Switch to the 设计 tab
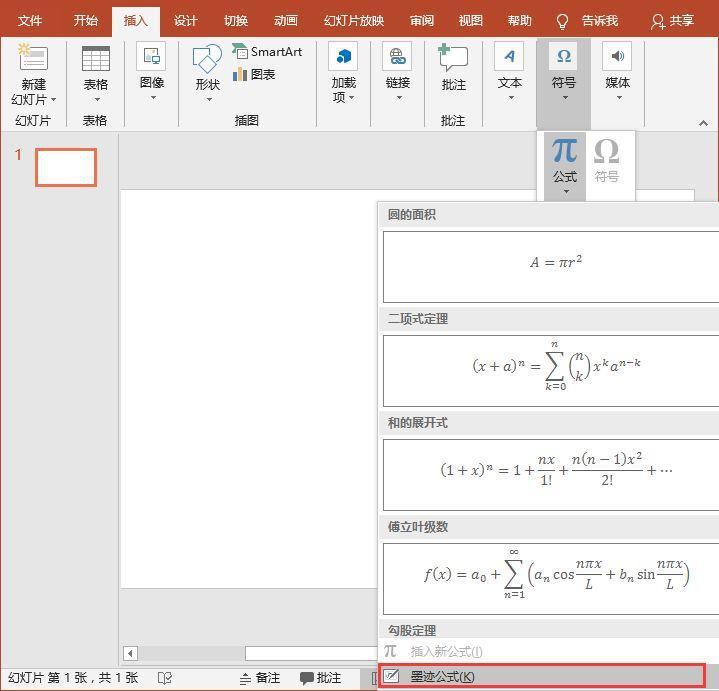 pos(185,21)
